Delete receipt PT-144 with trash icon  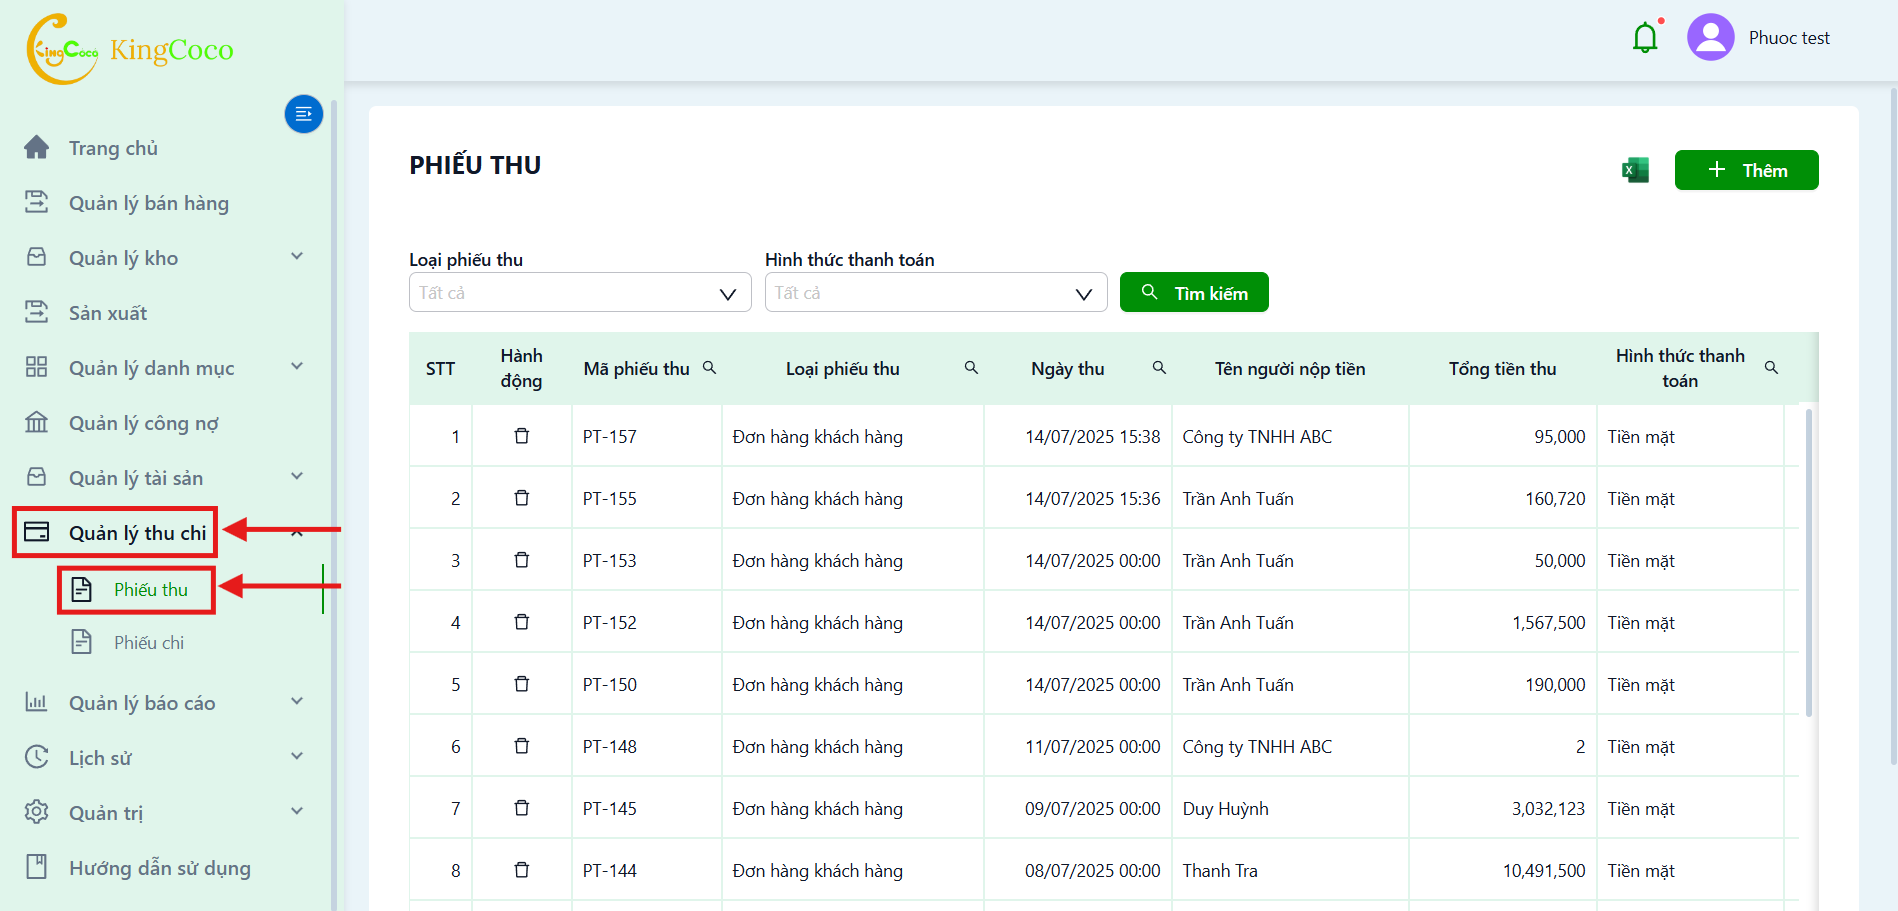[522, 870]
